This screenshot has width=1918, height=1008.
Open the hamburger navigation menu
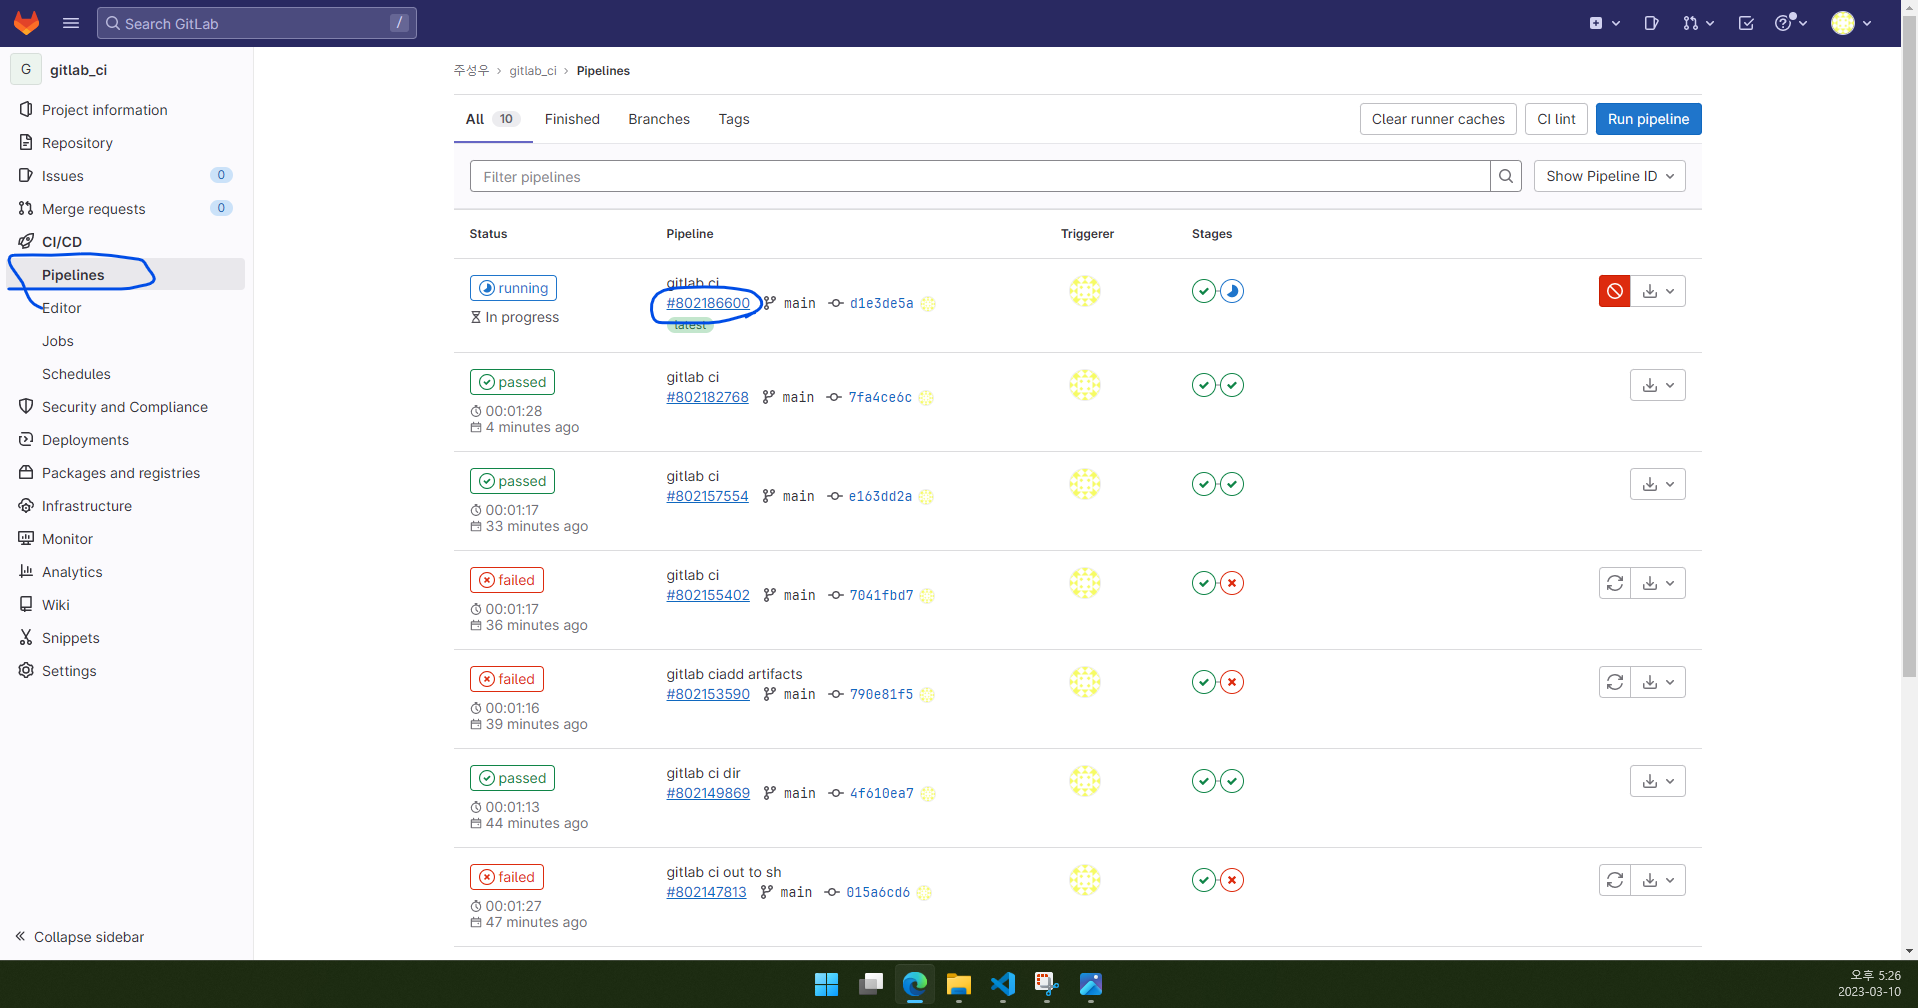[x=71, y=23]
